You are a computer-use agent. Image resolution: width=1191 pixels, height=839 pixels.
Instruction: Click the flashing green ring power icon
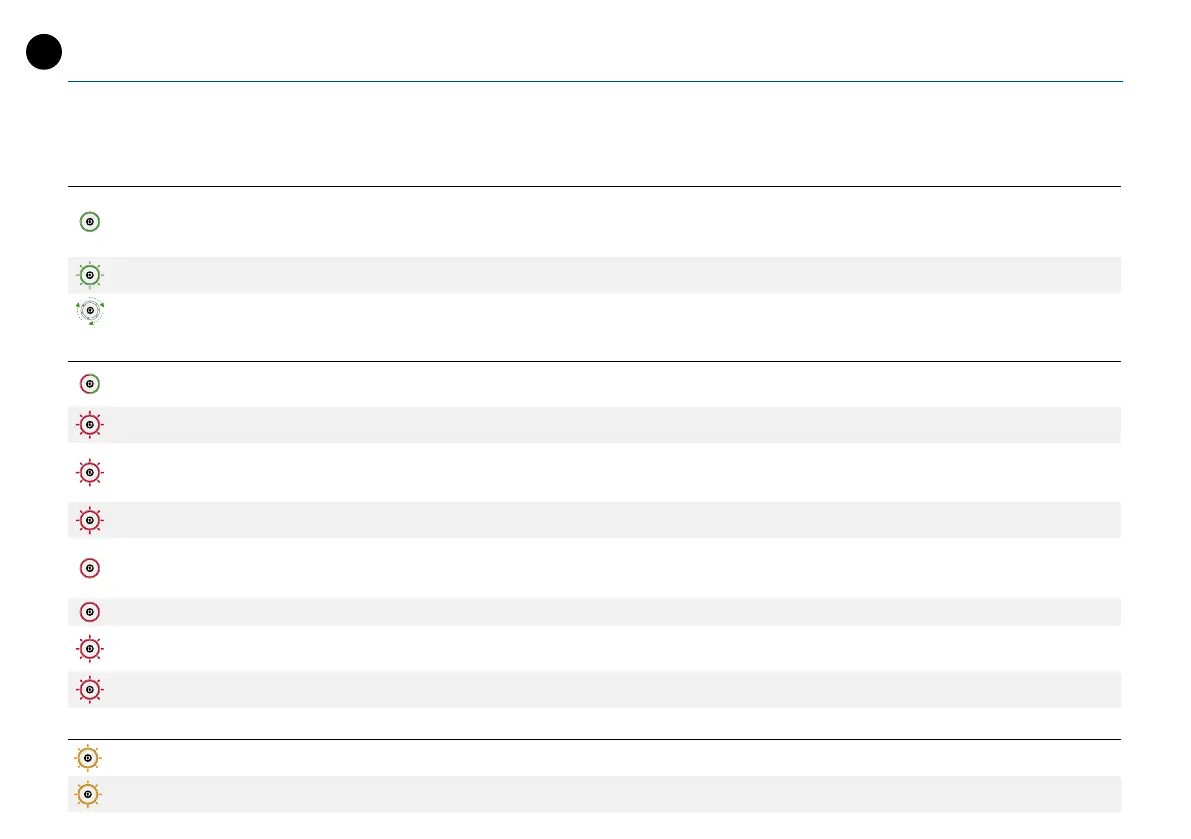(90, 275)
